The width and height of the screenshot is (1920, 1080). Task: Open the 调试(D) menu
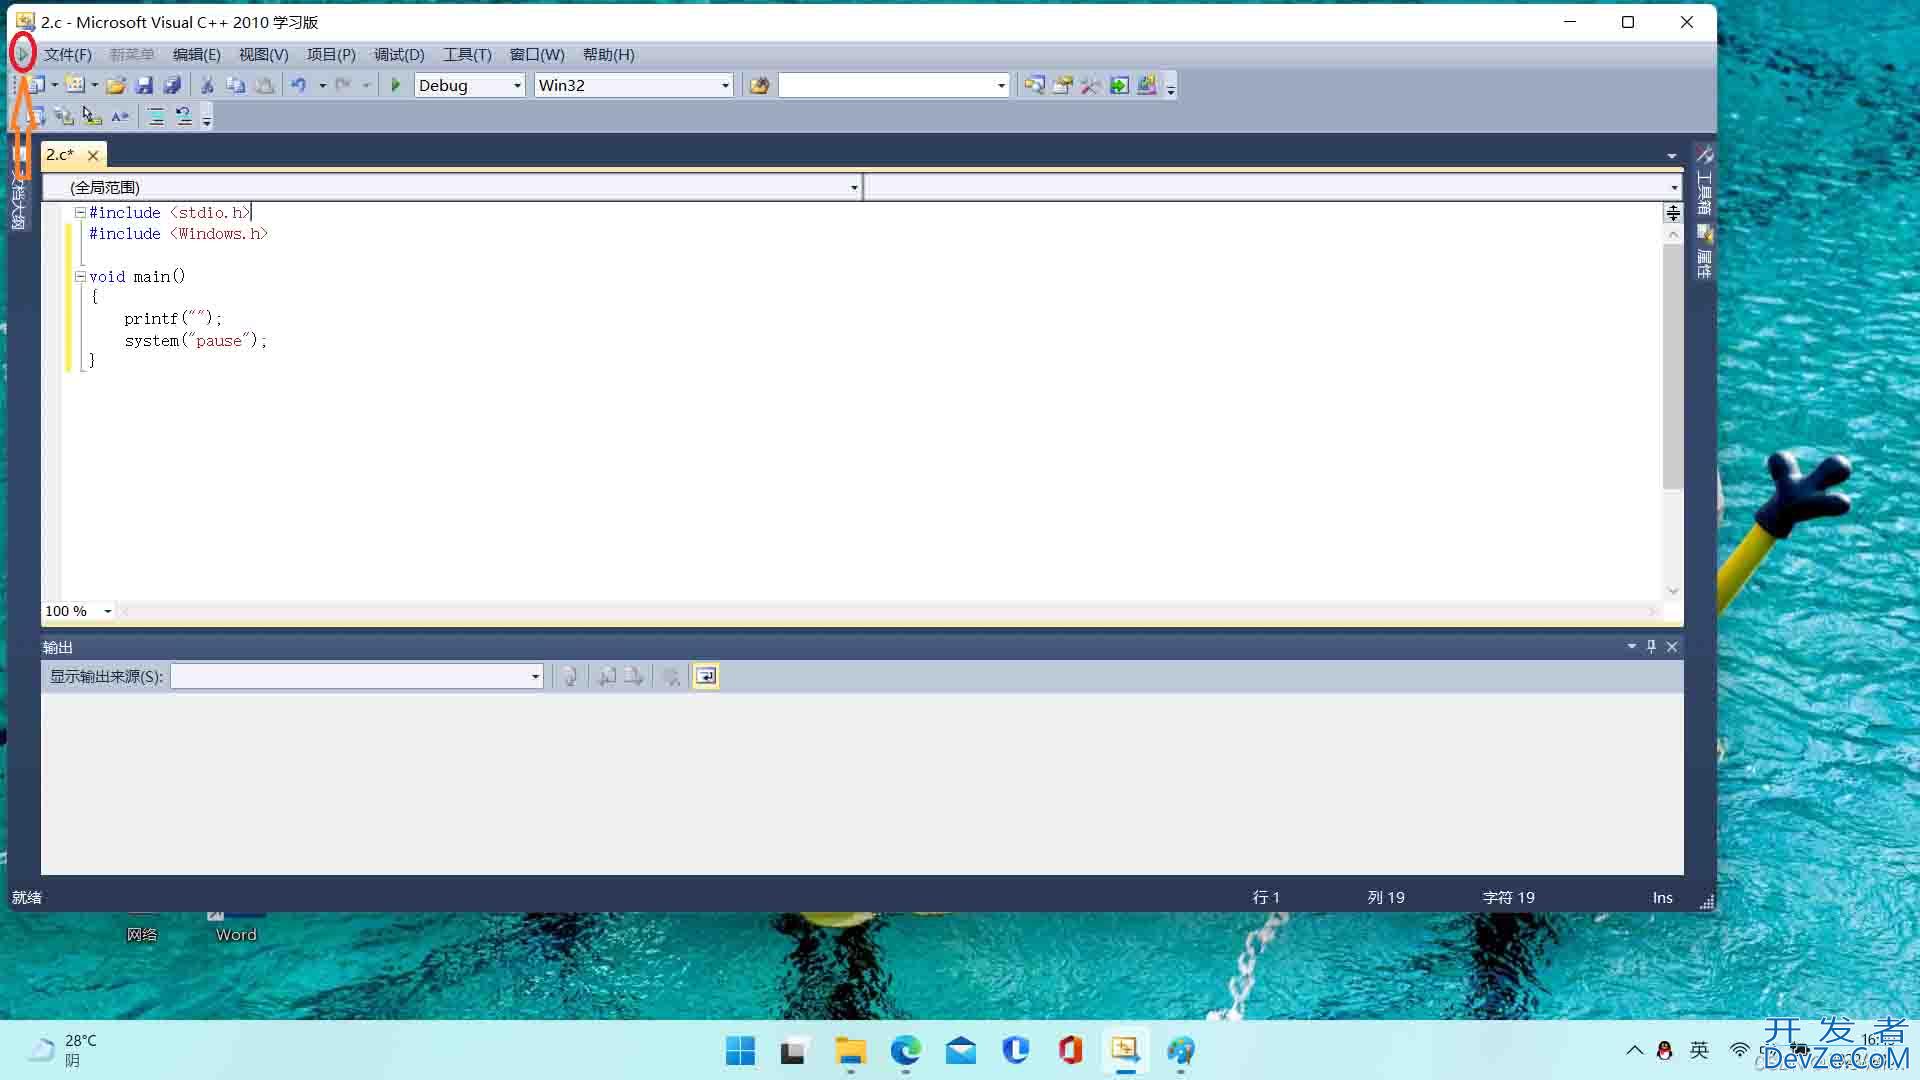pos(399,55)
